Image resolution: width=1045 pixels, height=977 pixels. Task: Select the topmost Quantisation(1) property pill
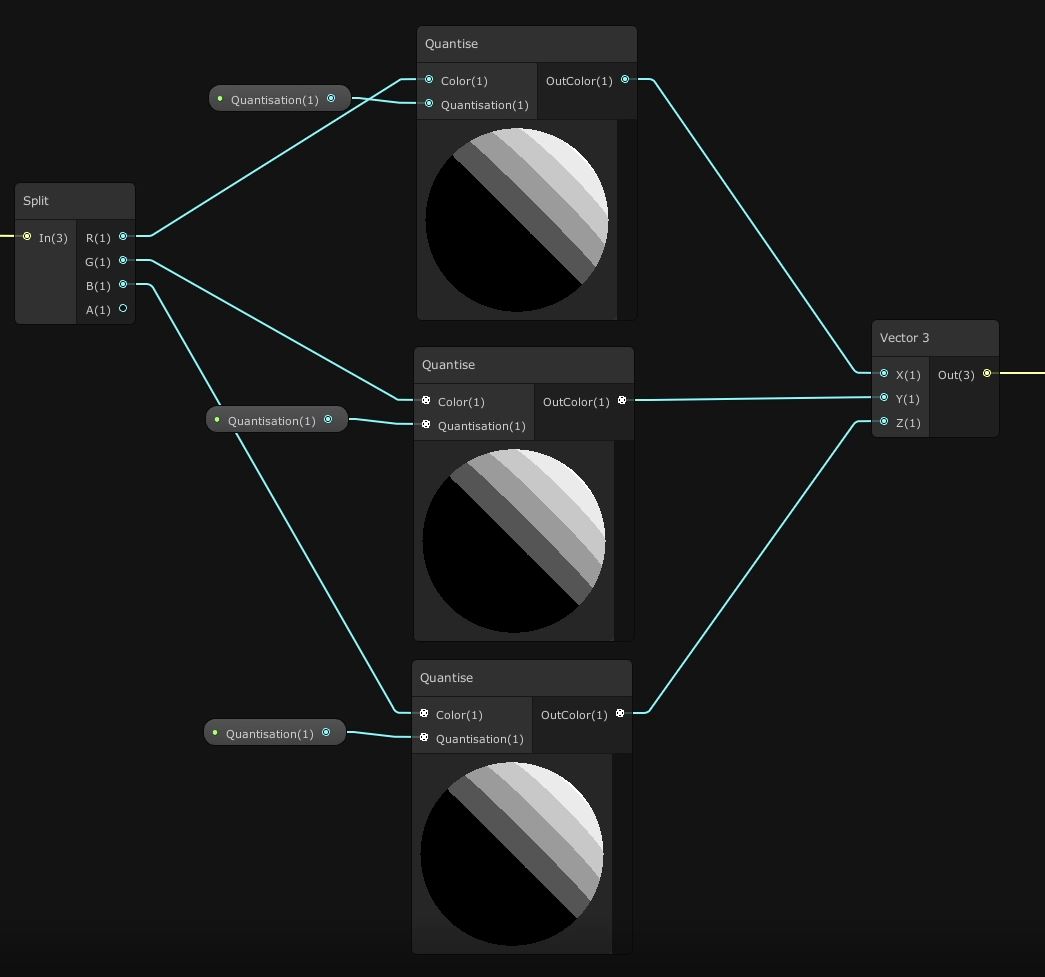275,99
